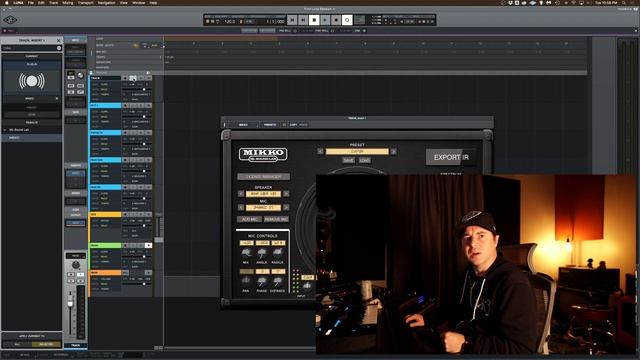The width and height of the screenshot is (640, 360).
Task: Click the Stop button in the transport
Action: [314, 20]
